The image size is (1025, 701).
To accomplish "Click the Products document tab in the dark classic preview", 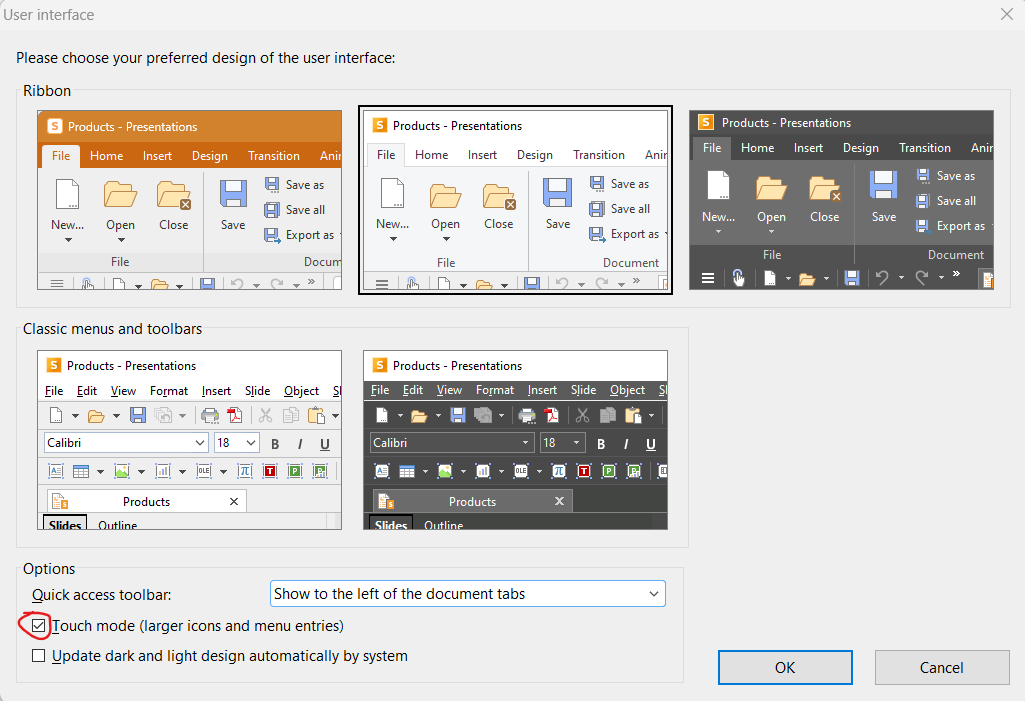I will (x=472, y=501).
